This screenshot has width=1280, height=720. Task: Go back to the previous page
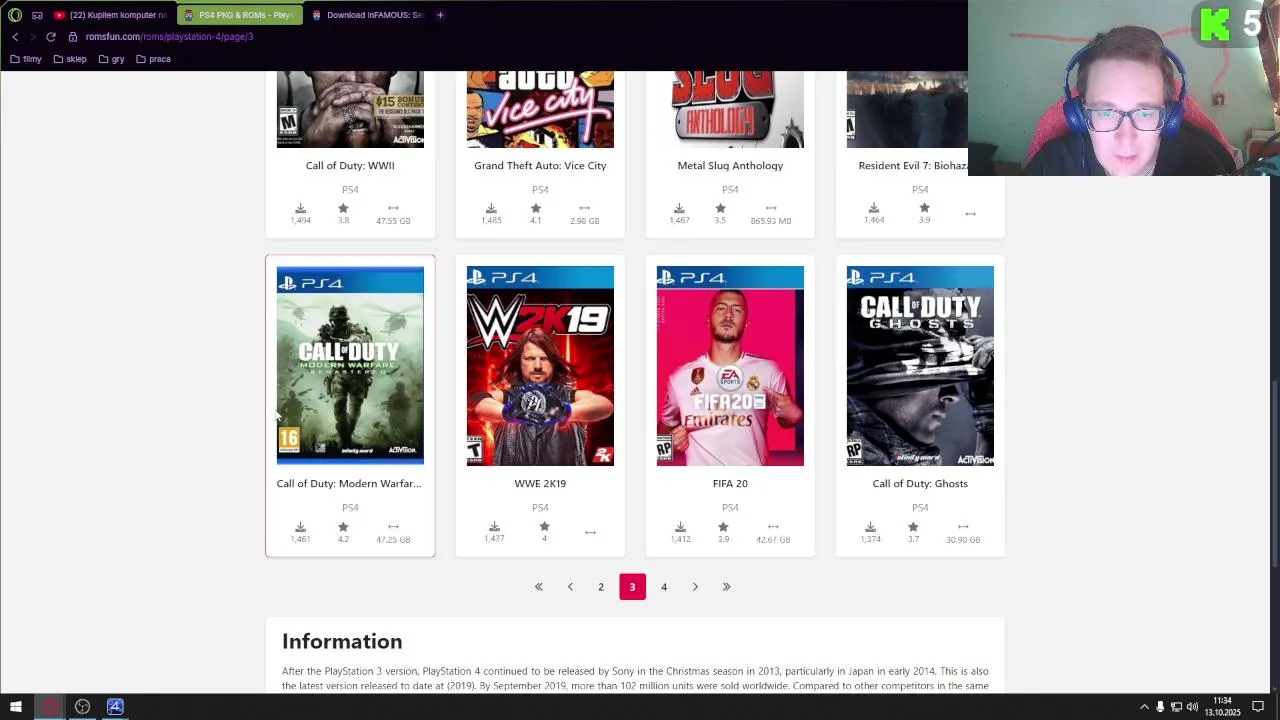click(15, 37)
